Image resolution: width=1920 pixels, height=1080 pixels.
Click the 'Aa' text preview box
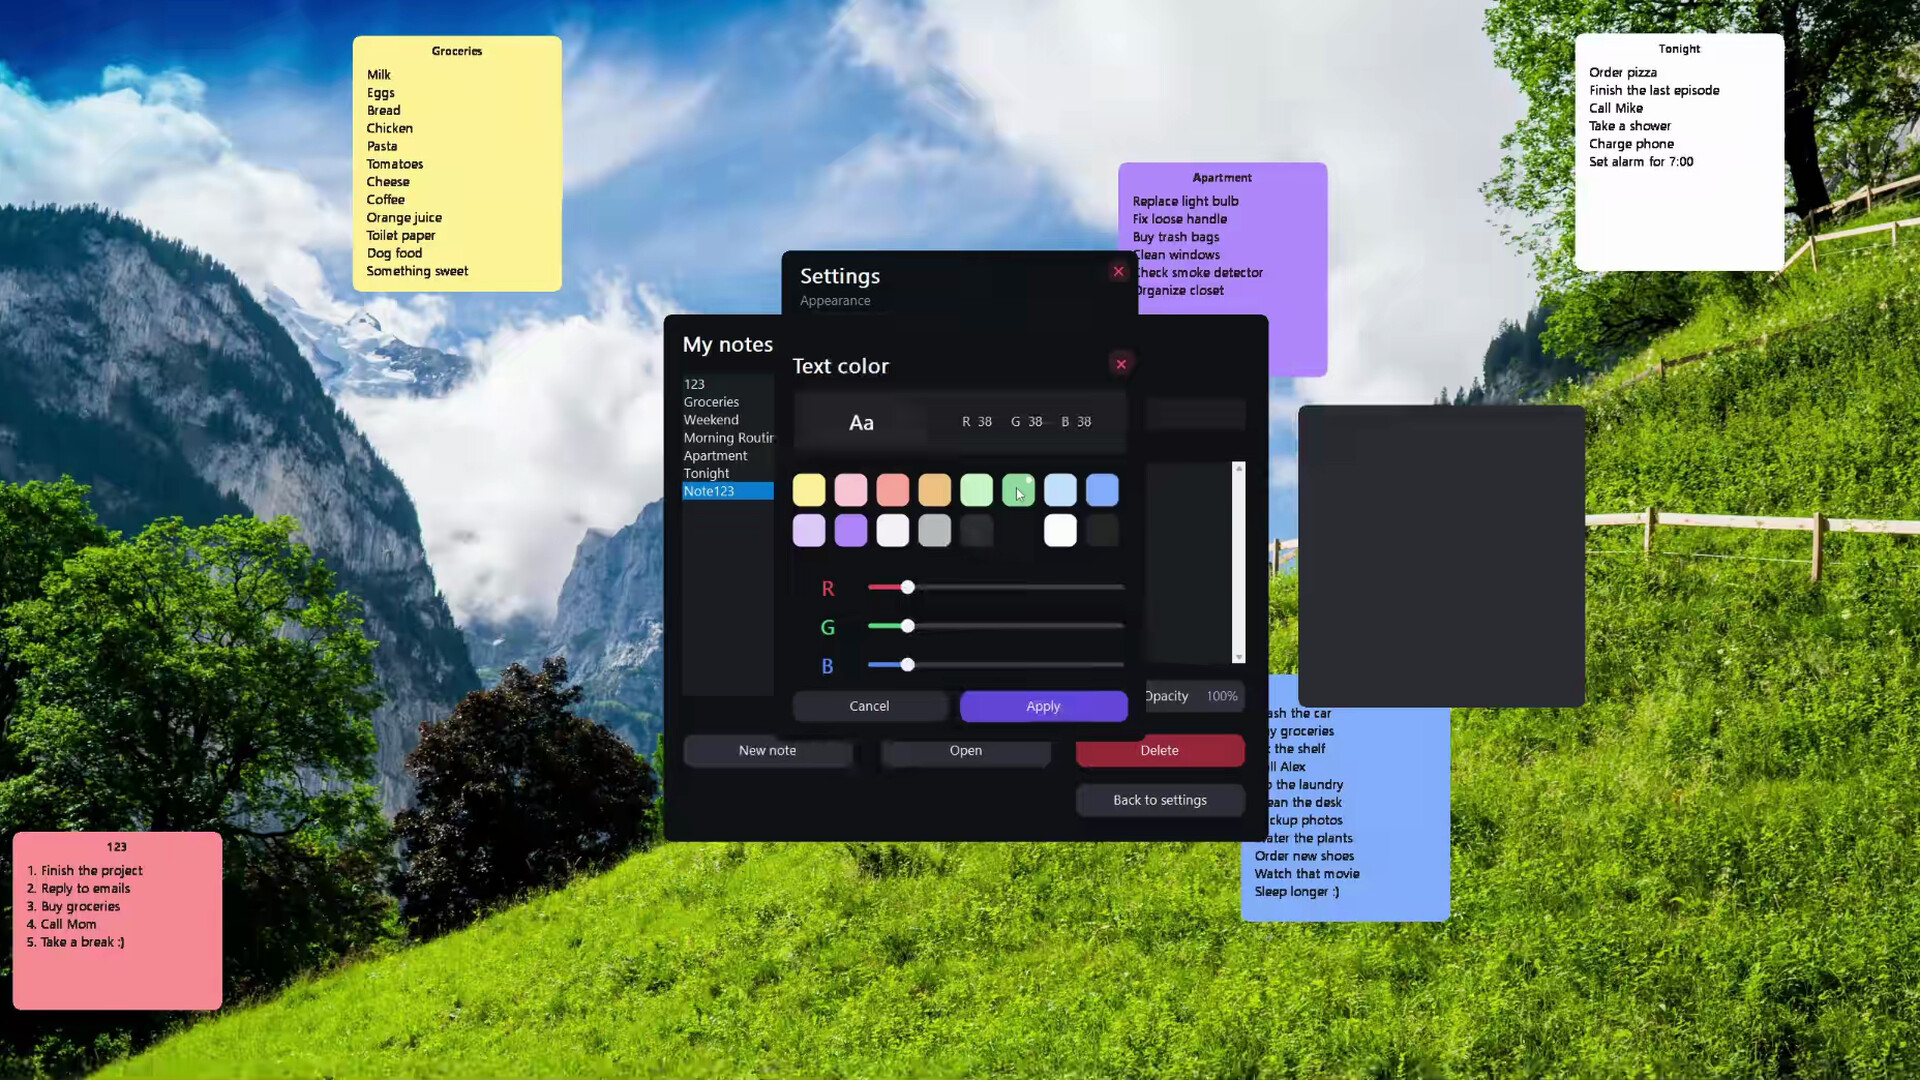click(861, 423)
